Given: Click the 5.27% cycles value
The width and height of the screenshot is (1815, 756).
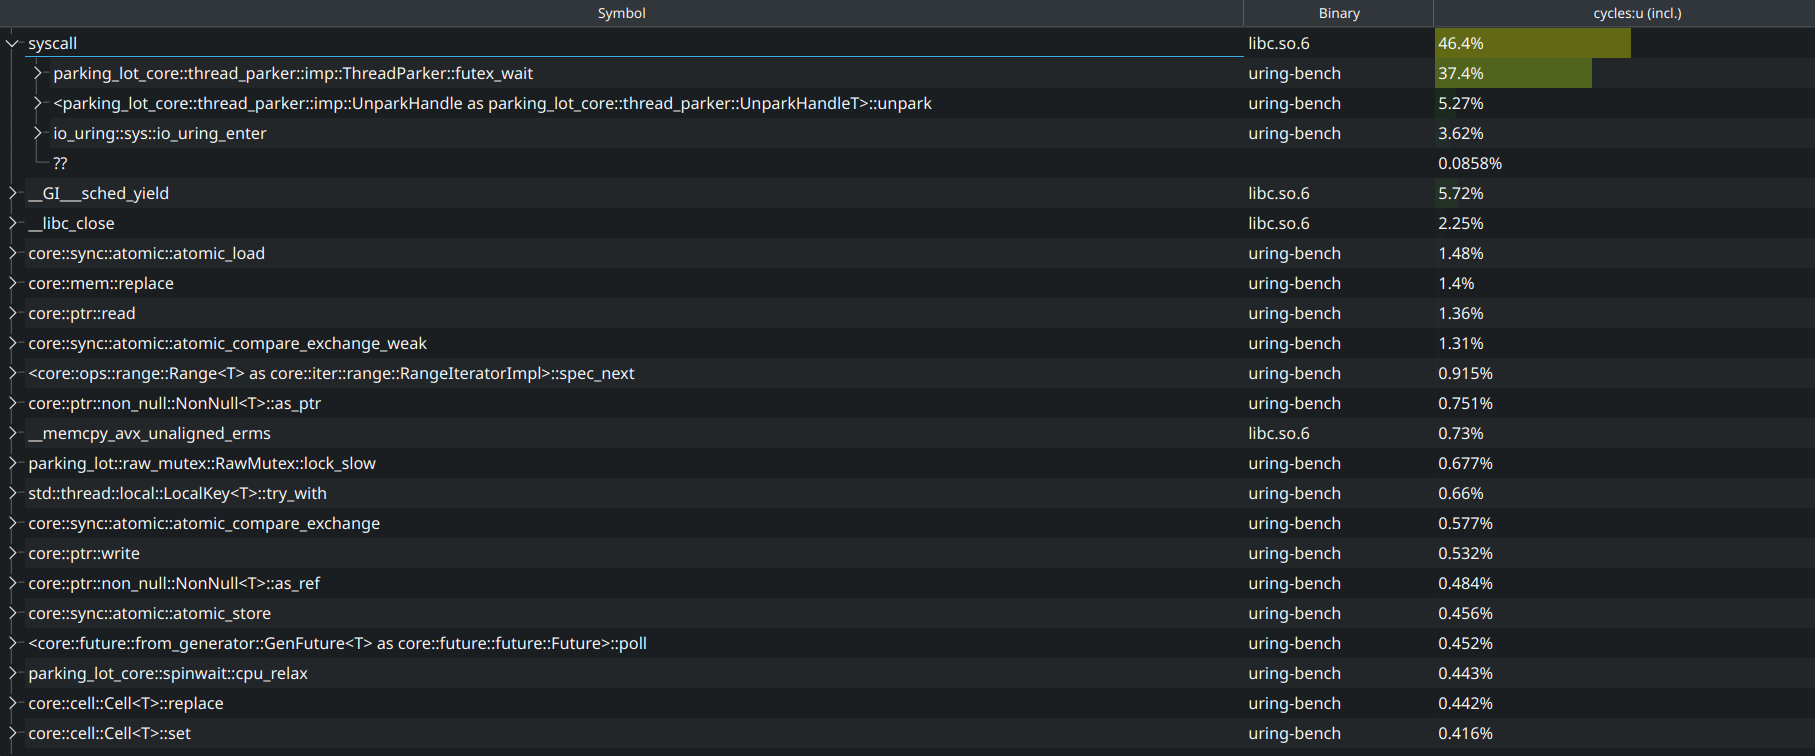Looking at the screenshot, I should [1461, 103].
